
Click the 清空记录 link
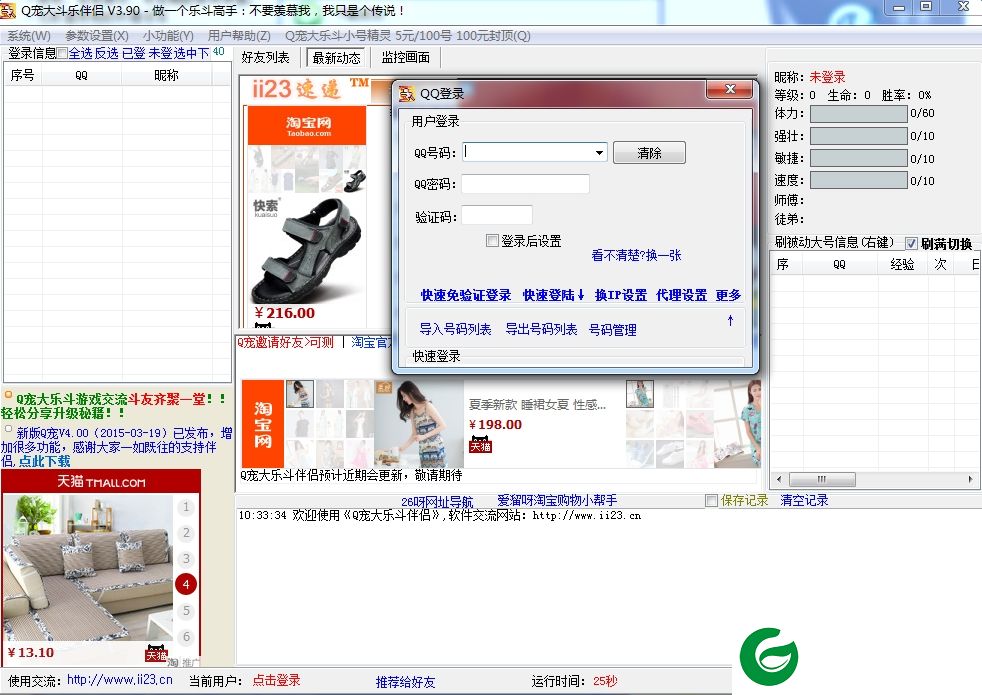[x=804, y=500]
